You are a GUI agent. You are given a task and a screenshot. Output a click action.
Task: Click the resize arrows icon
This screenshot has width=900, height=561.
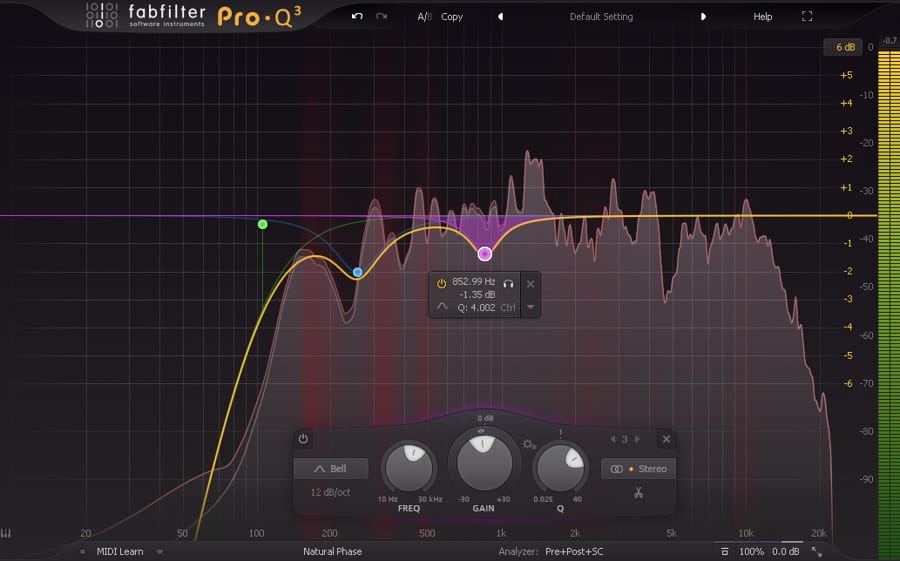tap(816, 552)
